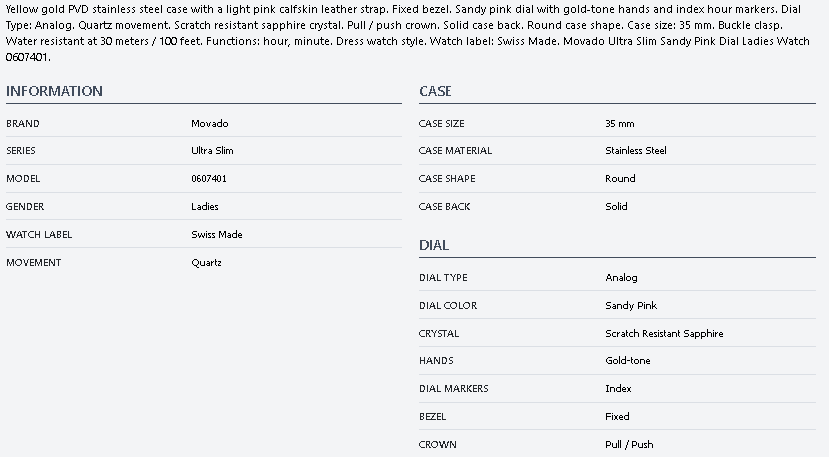The height and width of the screenshot is (457, 829).
Task: Click the Pull / Push crown value
Action: 629,445
